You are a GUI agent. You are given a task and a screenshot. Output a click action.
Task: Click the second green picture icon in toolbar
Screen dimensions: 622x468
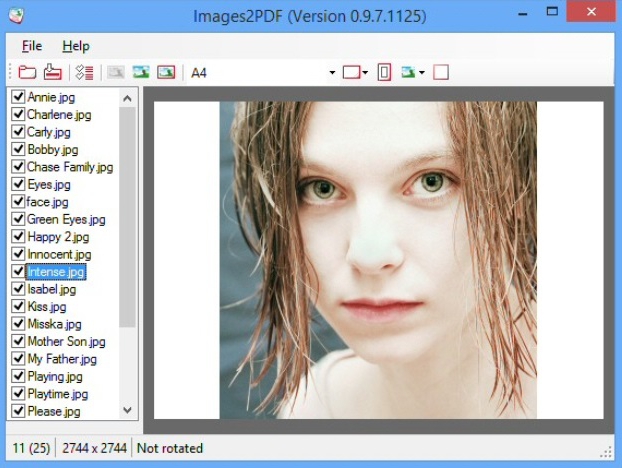pyautogui.click(x=141, y=72)
